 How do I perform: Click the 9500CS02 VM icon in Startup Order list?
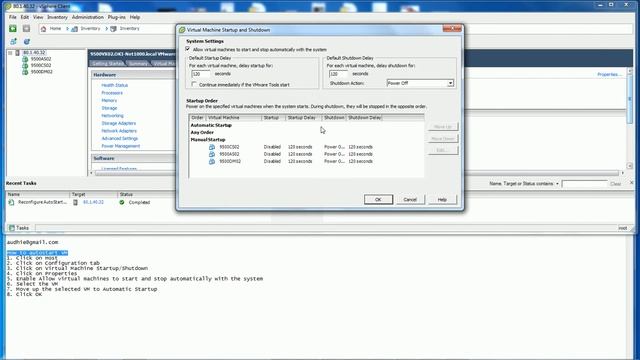tap(212, 147)
